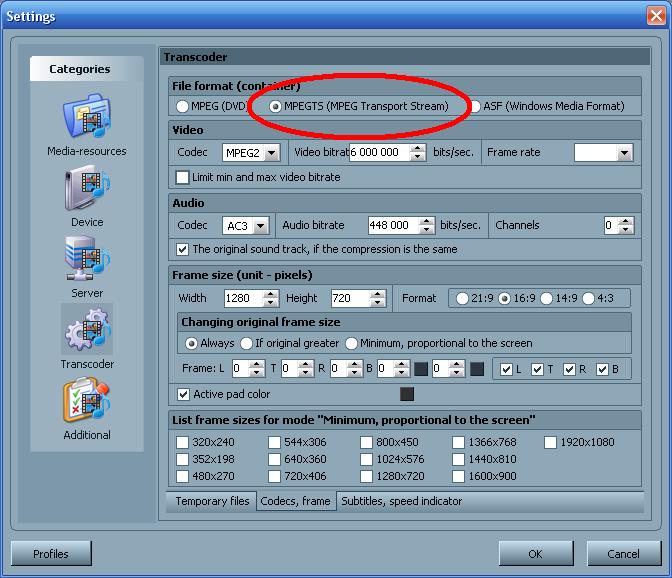672x578 pixels.
Task: Click the frame Width field
Action: pos(243,298)
